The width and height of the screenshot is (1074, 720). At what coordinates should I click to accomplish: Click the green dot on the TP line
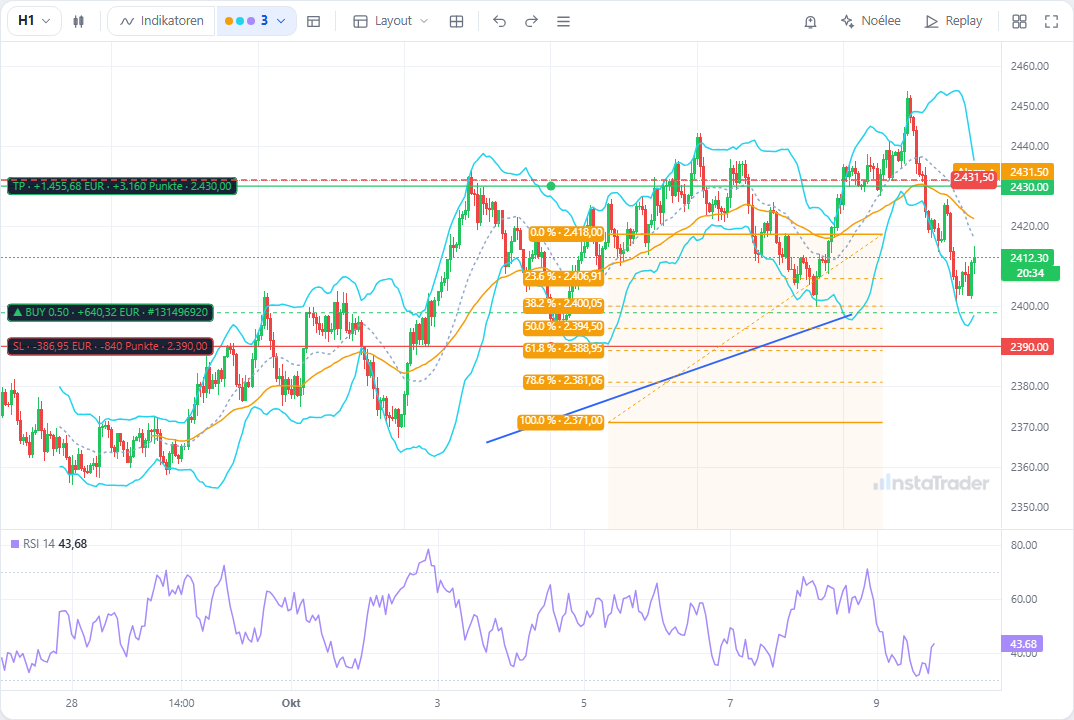tap(551, 186)
